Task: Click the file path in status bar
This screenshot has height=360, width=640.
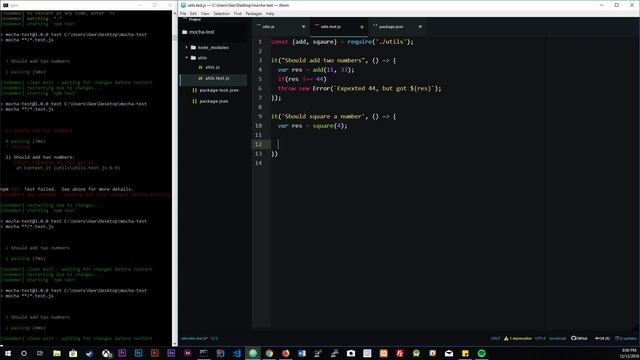Action: coord(194,338)
